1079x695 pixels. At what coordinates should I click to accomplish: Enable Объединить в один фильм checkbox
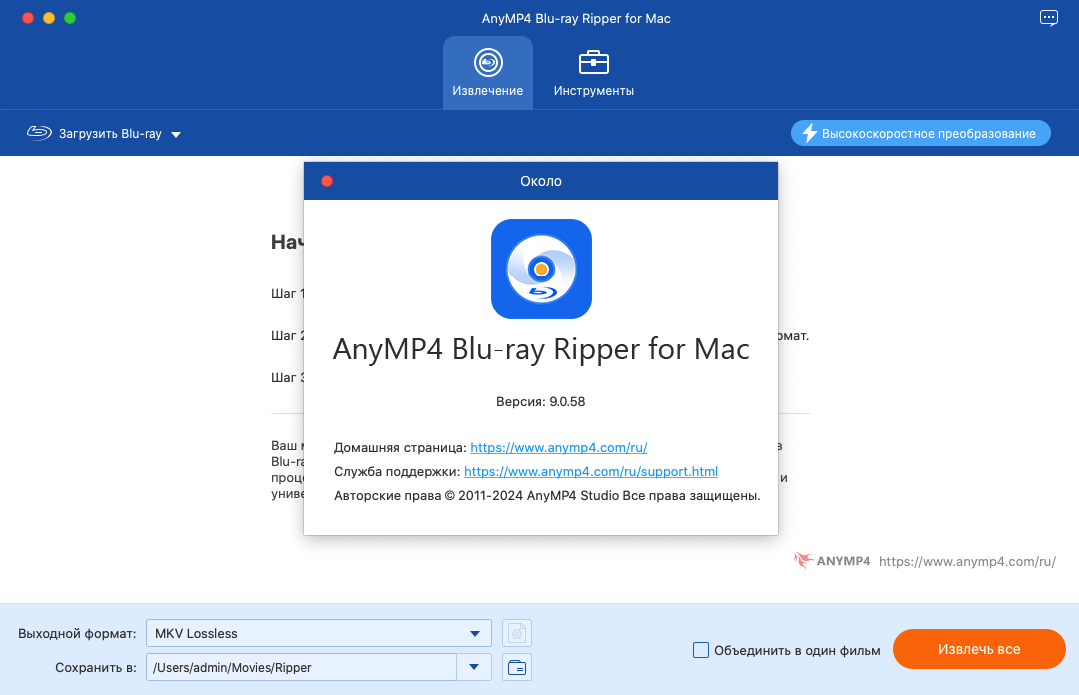(701, 650)
